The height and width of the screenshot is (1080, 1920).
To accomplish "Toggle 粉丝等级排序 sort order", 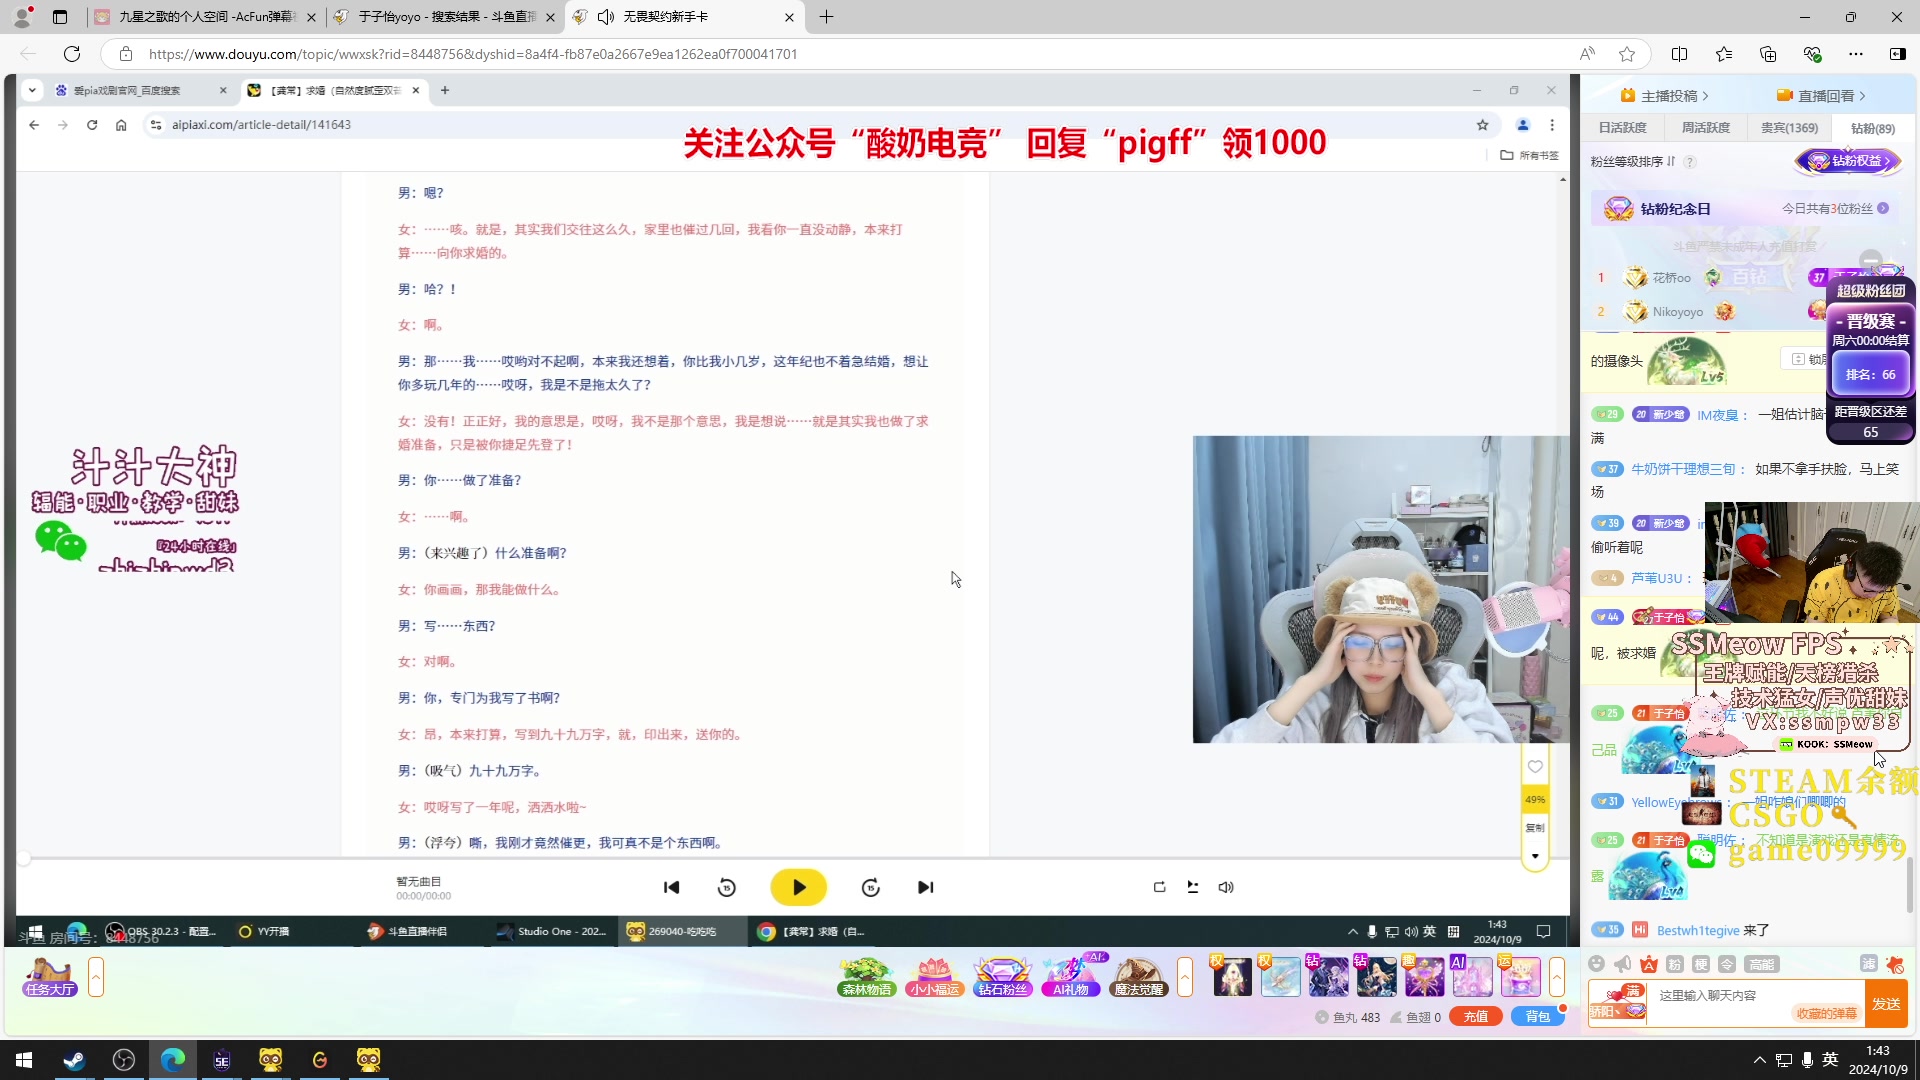I will click(1633, 162).
